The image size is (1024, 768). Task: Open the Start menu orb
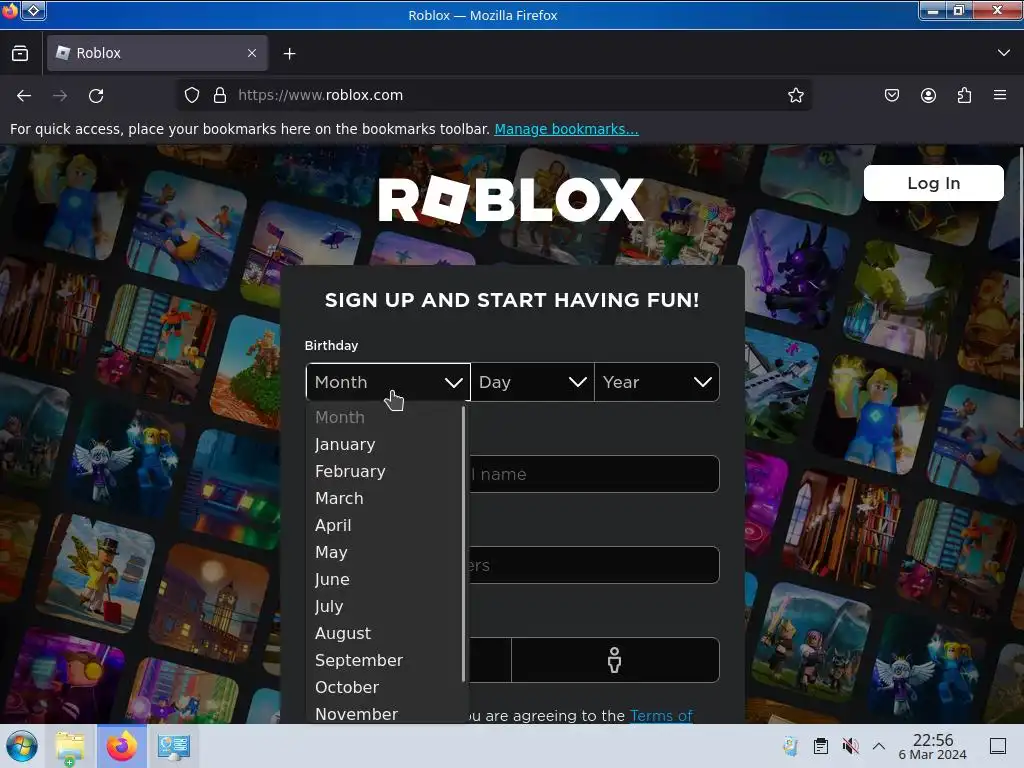point(22,746)
